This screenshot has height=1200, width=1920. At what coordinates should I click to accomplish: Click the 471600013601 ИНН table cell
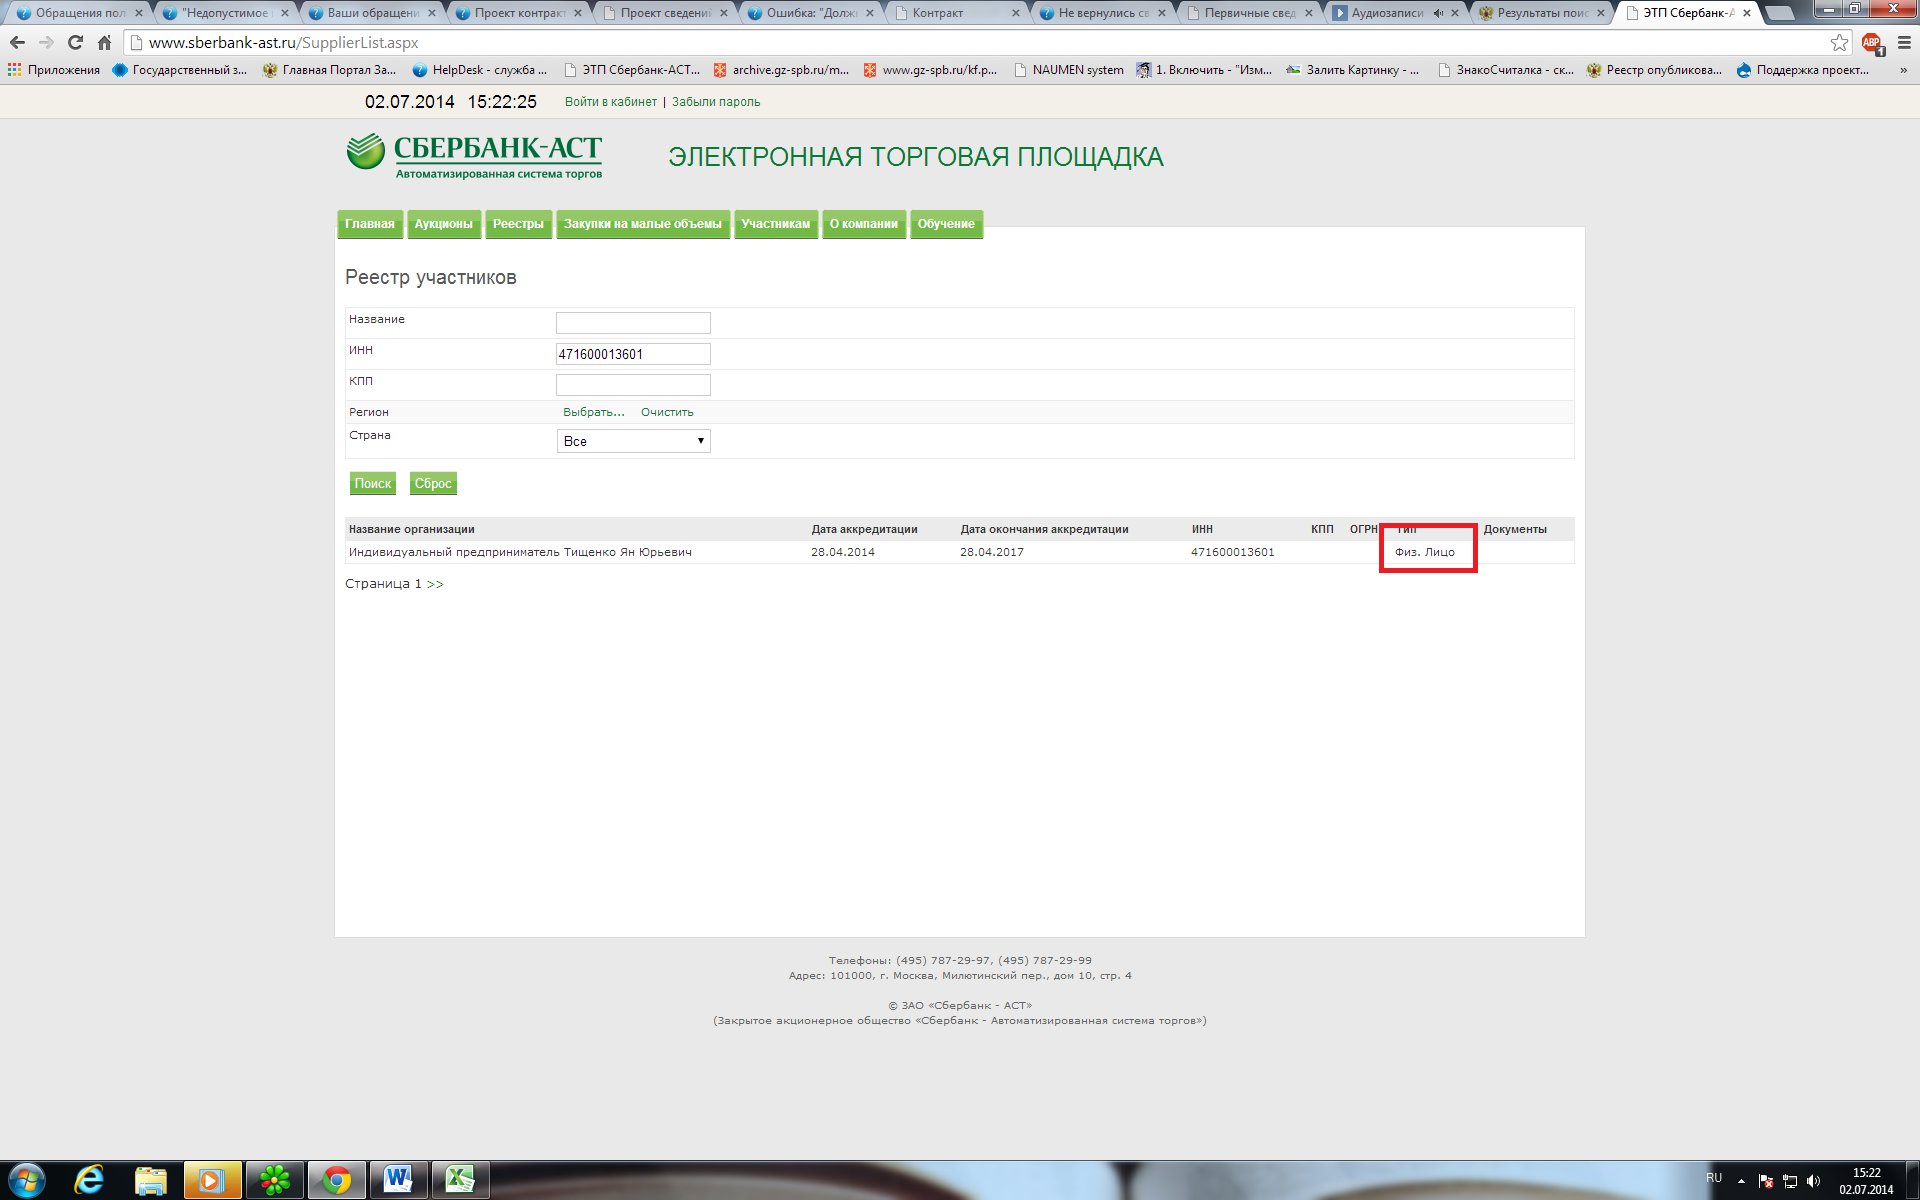pyautogui.click(x=1232, y=552)
